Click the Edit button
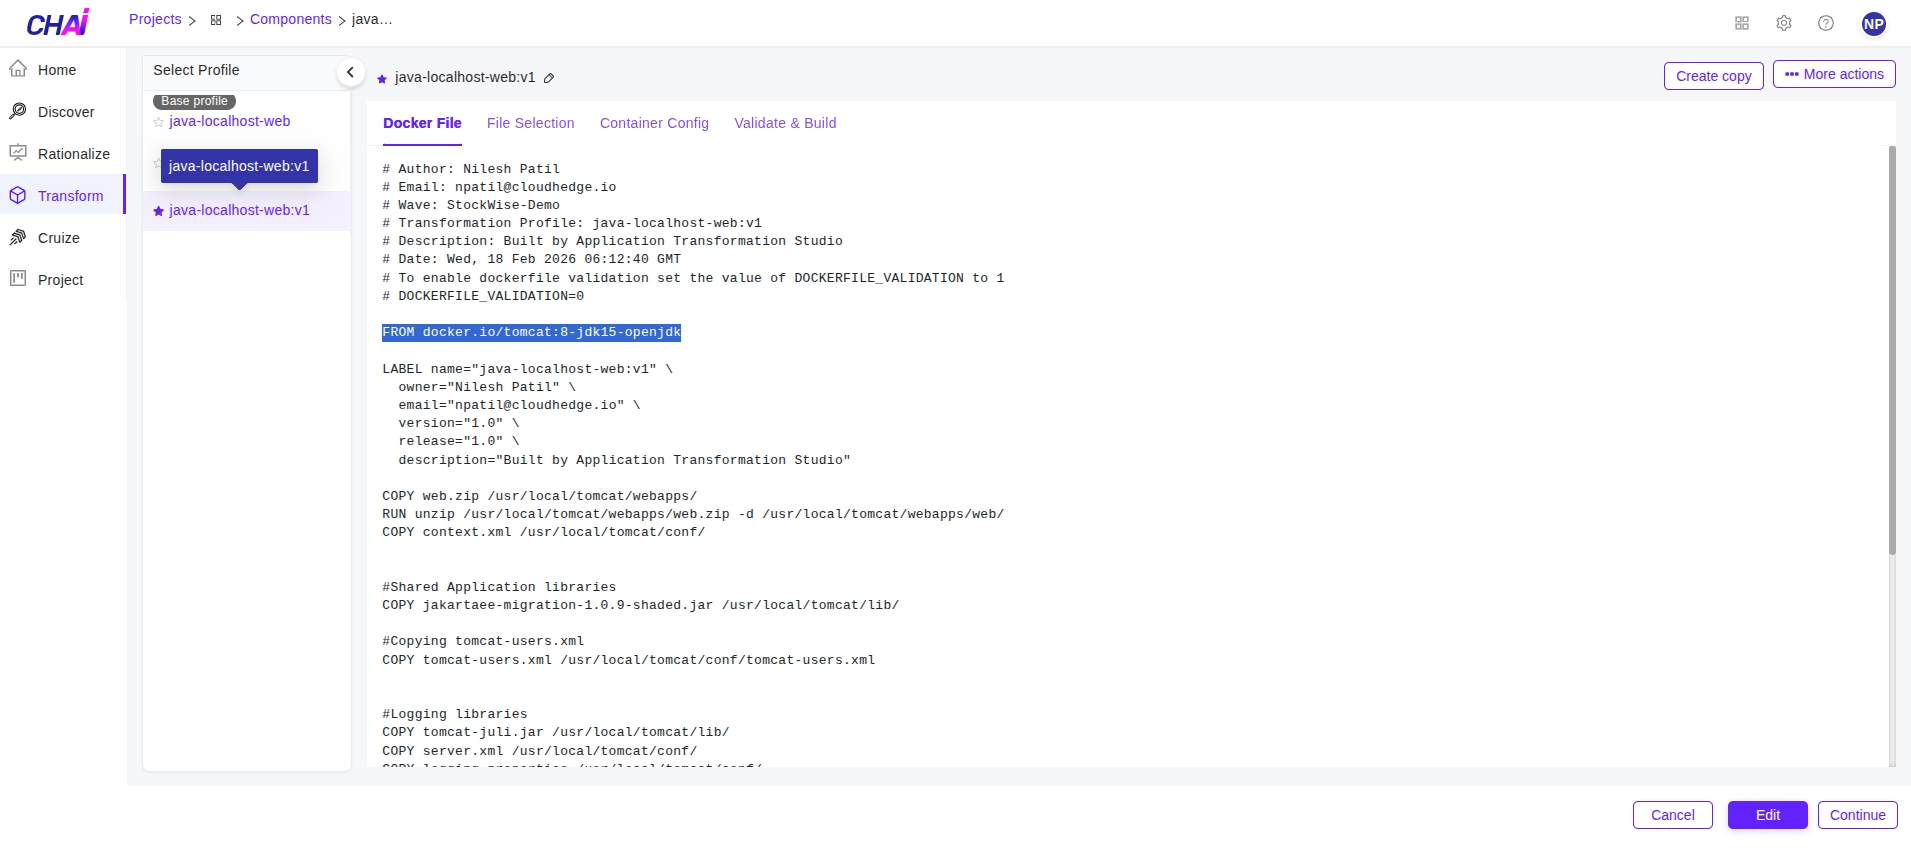This screenshot has height=848, width=1911. click(x=1768, y=815)
